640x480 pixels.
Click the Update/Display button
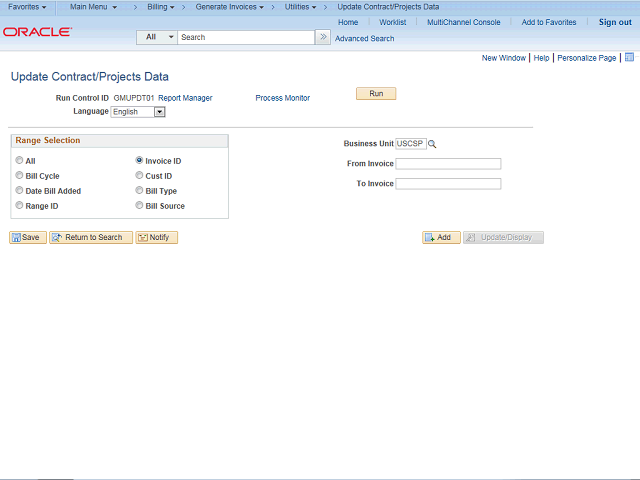(x=503, y=238)
